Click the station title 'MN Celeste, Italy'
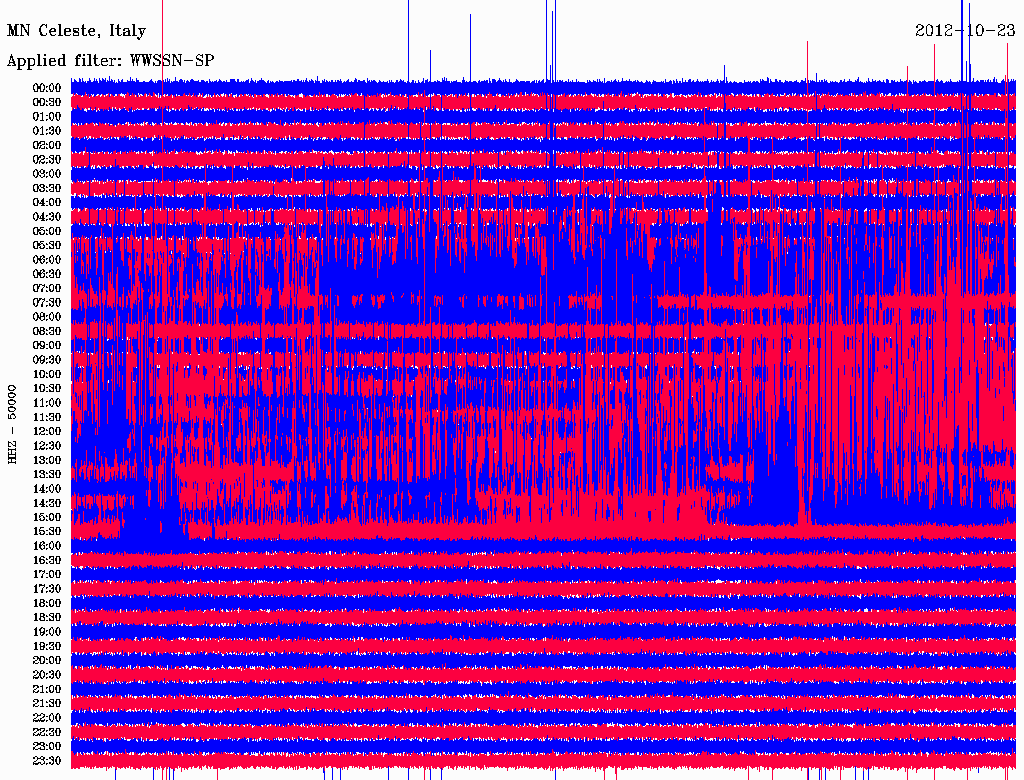Screen dimensions: 1024x780 [76, 31]
